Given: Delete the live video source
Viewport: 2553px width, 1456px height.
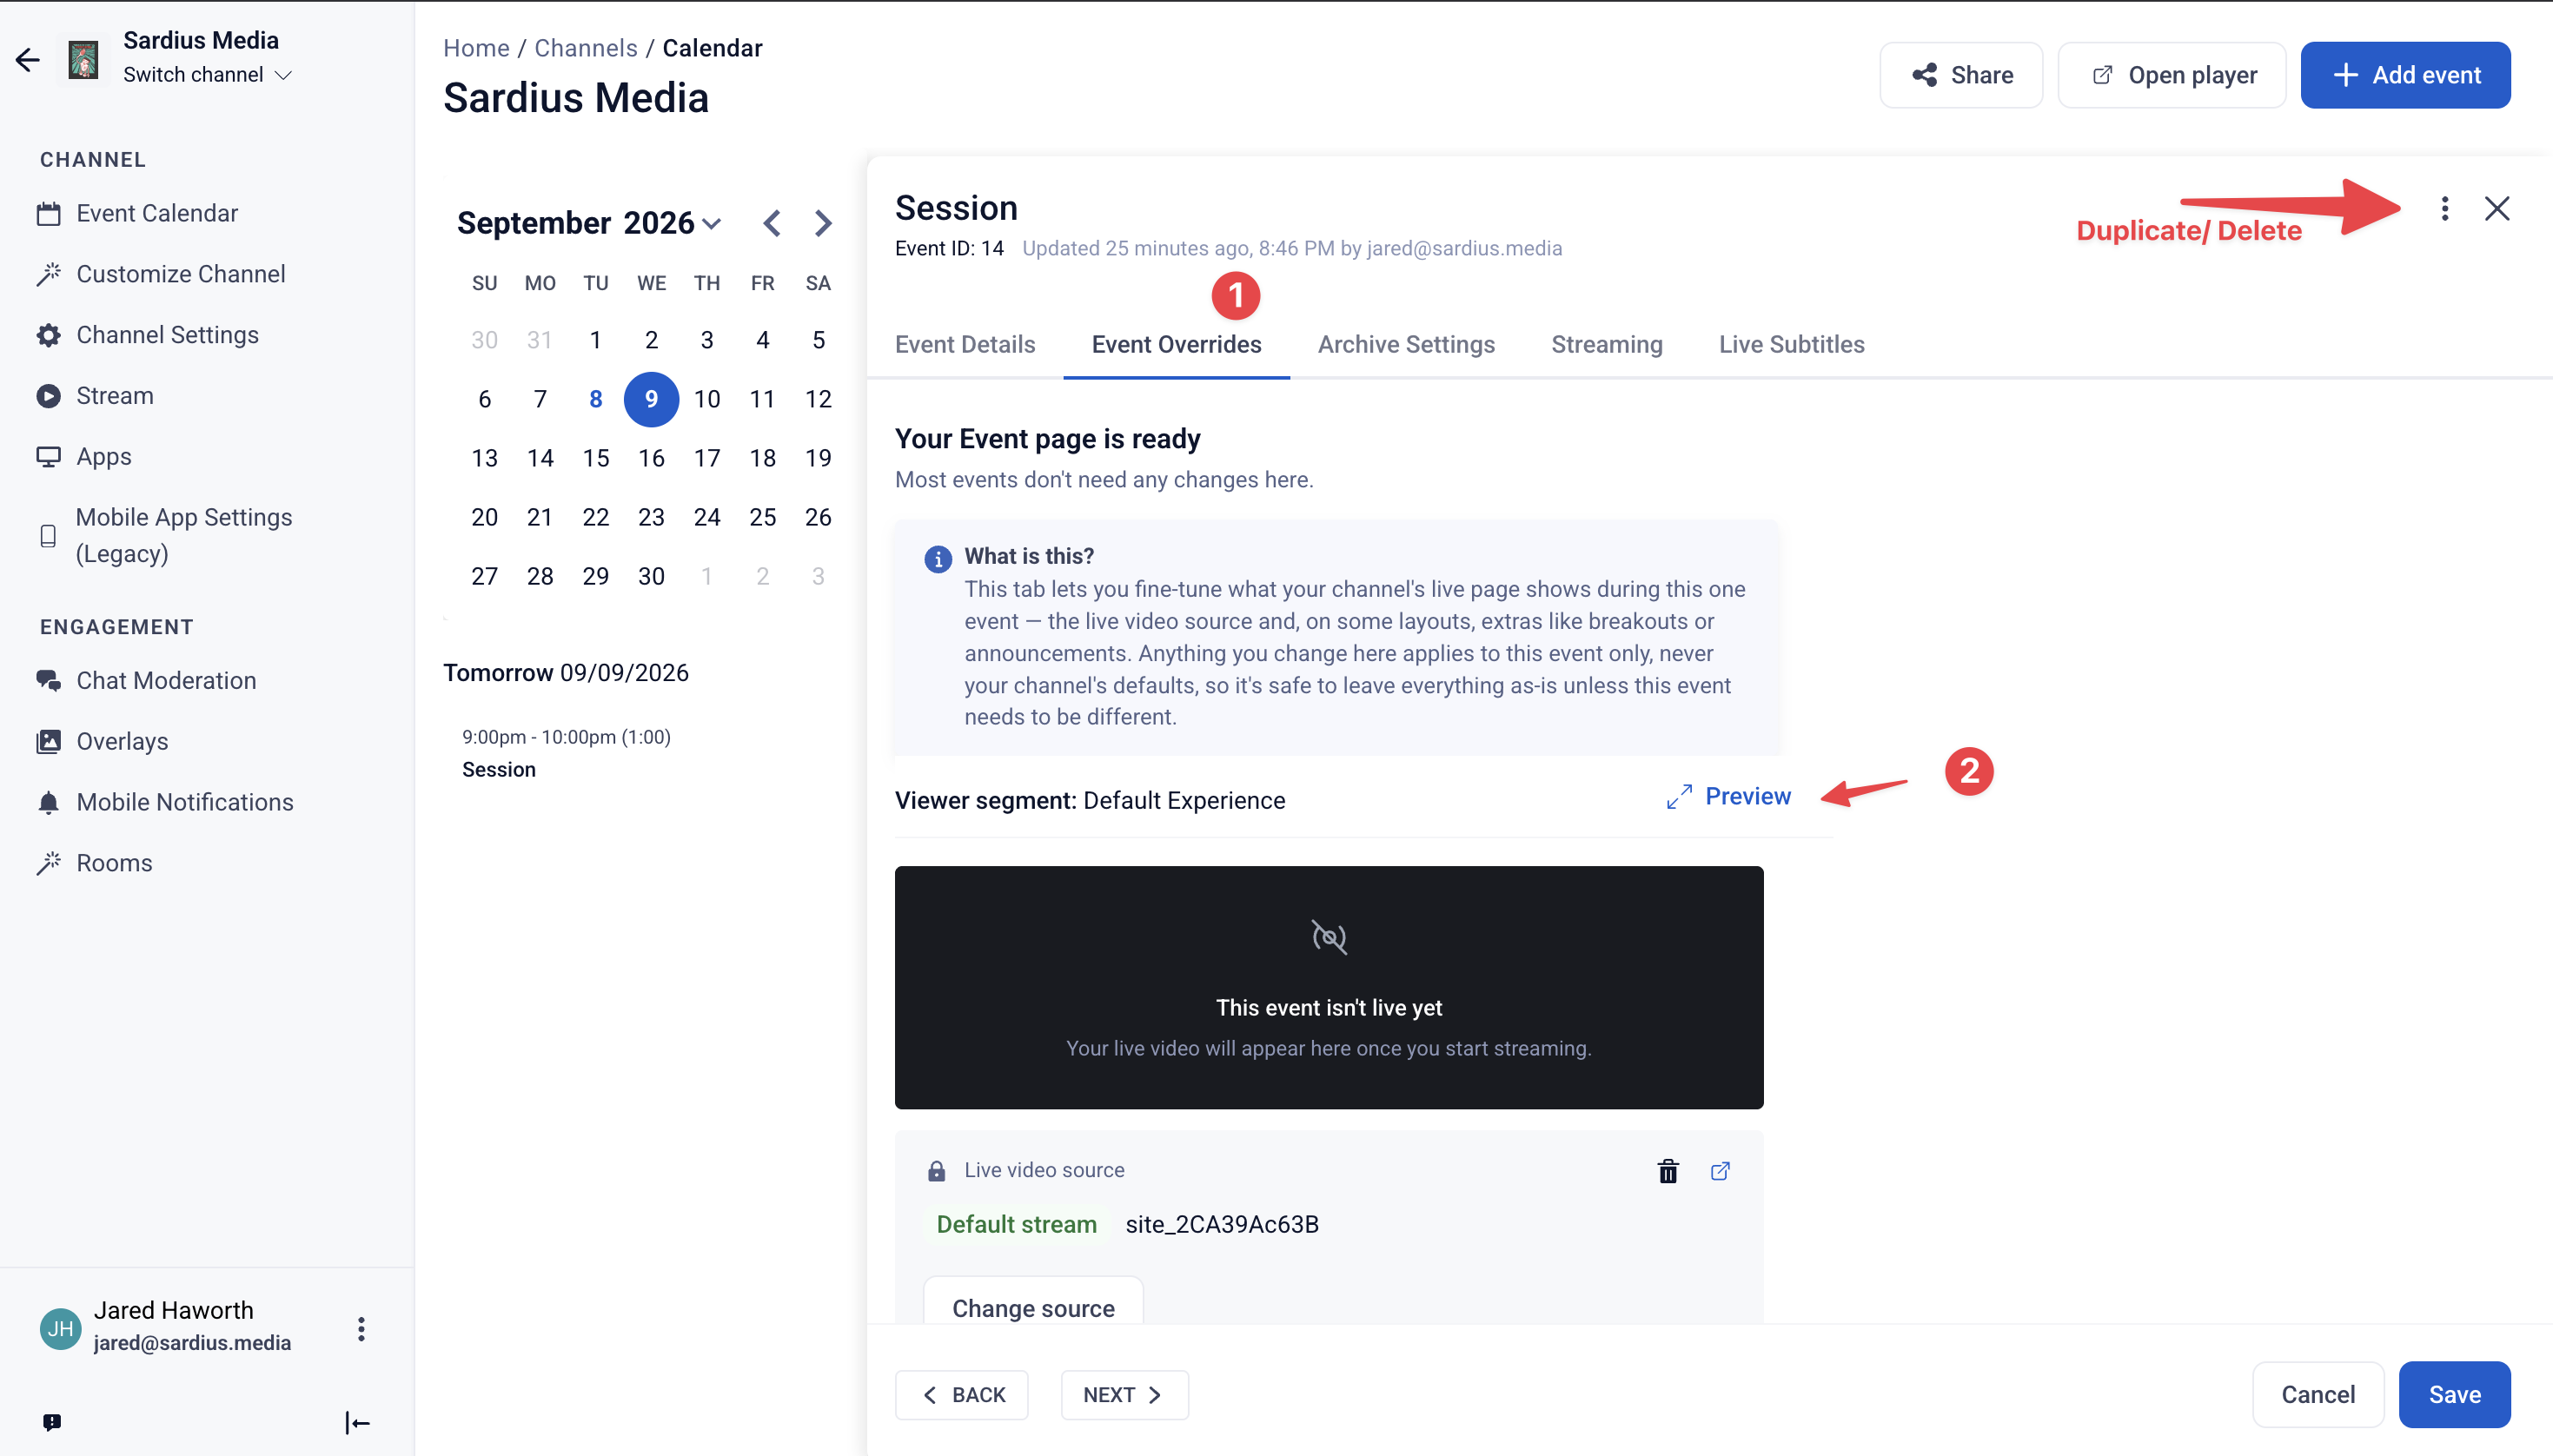Looking at the screenshot, I should coord(1667,1171).
